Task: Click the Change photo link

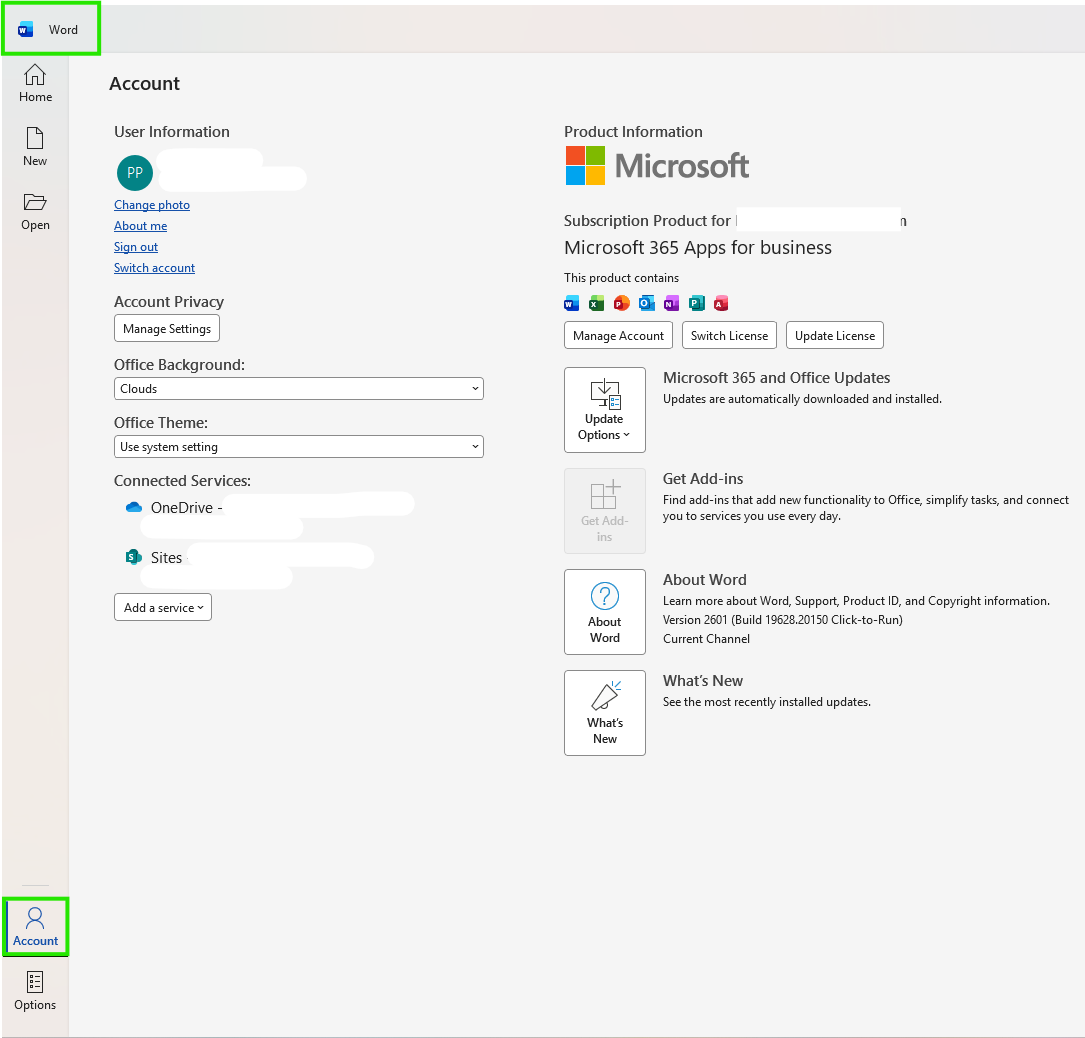Action: tap(152, 205)
